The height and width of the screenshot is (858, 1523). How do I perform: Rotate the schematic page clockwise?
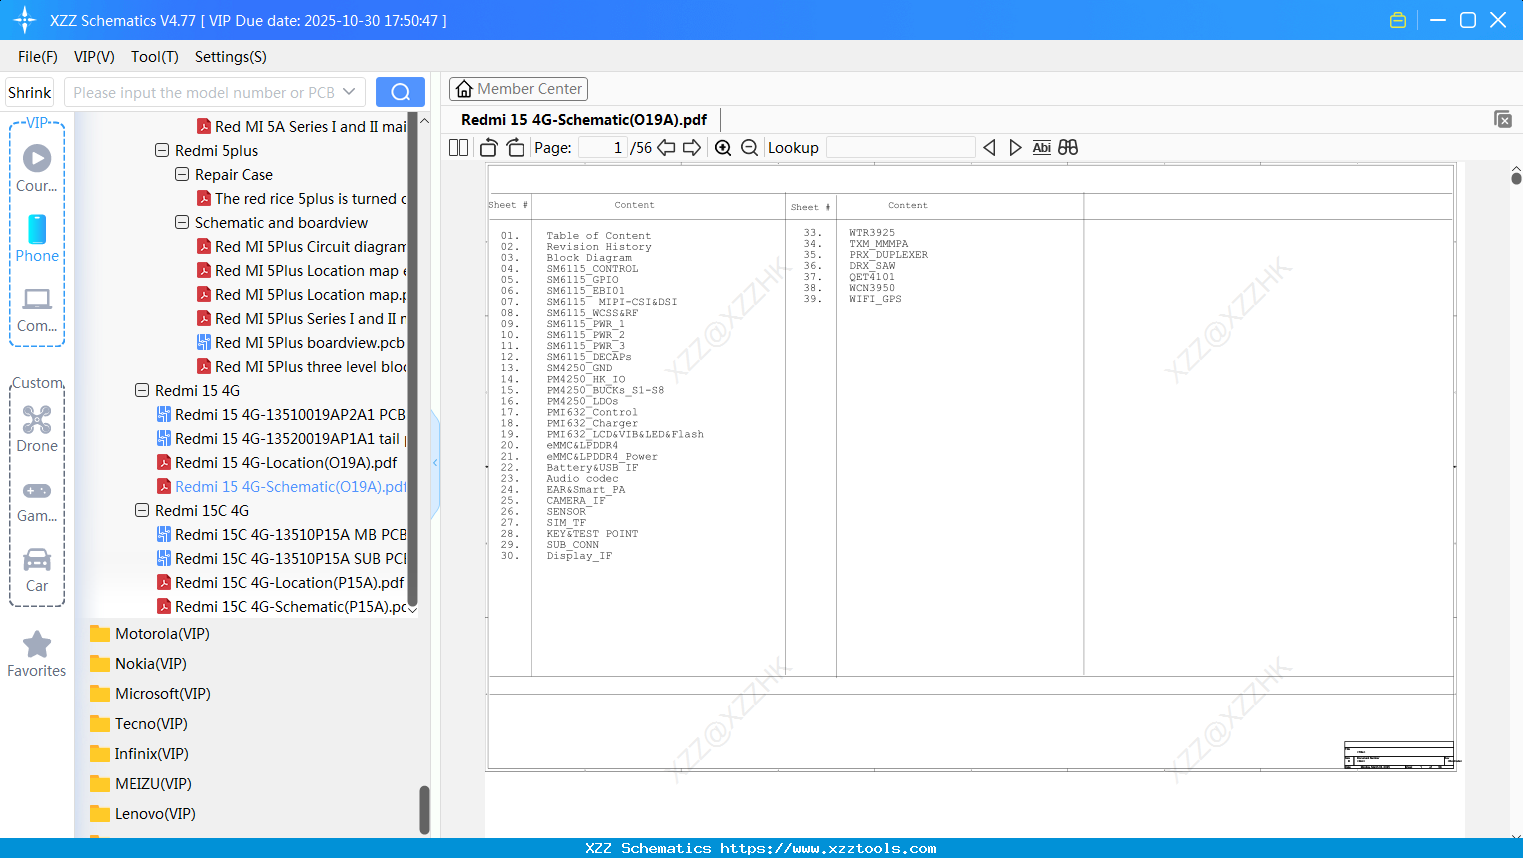point(514,147)
